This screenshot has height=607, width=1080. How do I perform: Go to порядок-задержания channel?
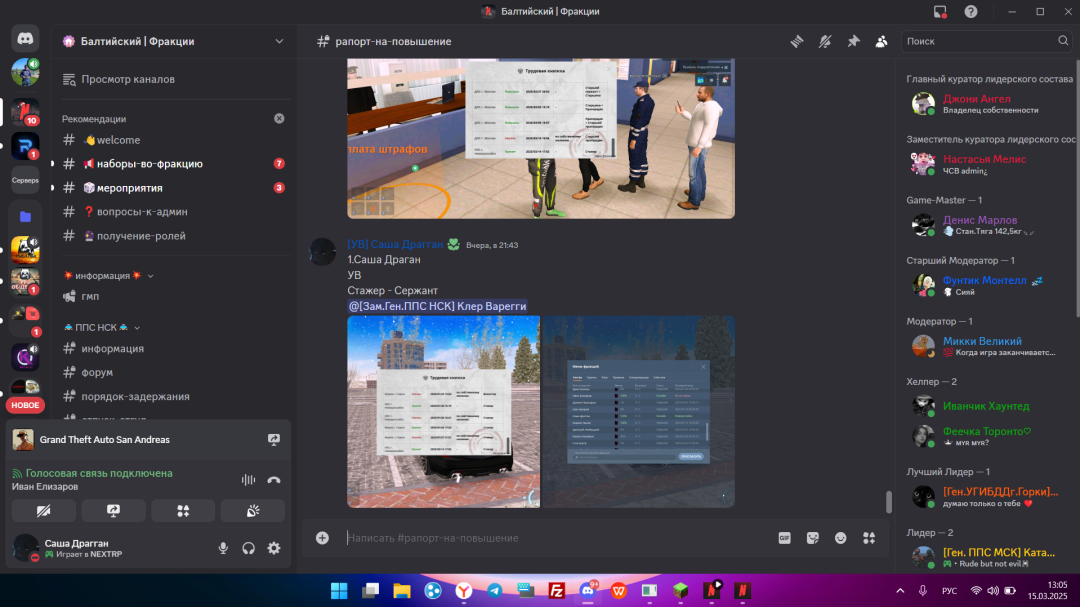(135, 396)
